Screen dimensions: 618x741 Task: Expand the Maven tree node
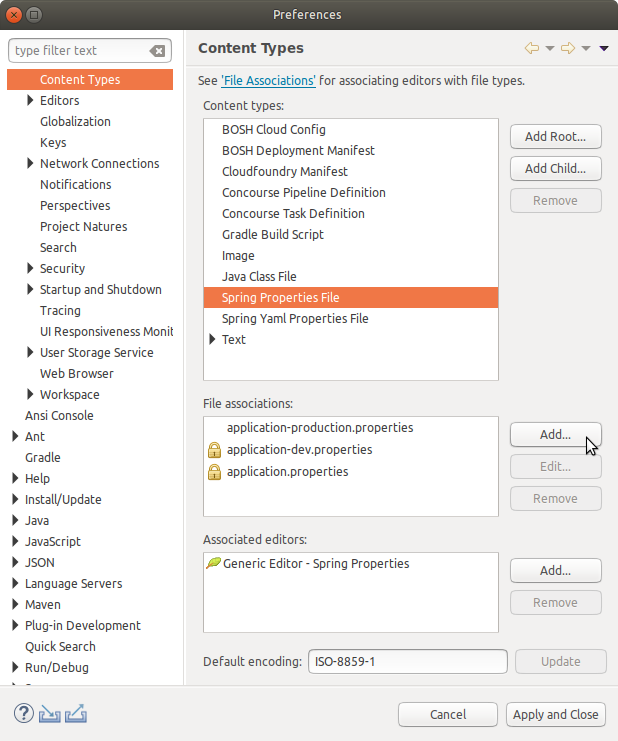pos(15,605)
